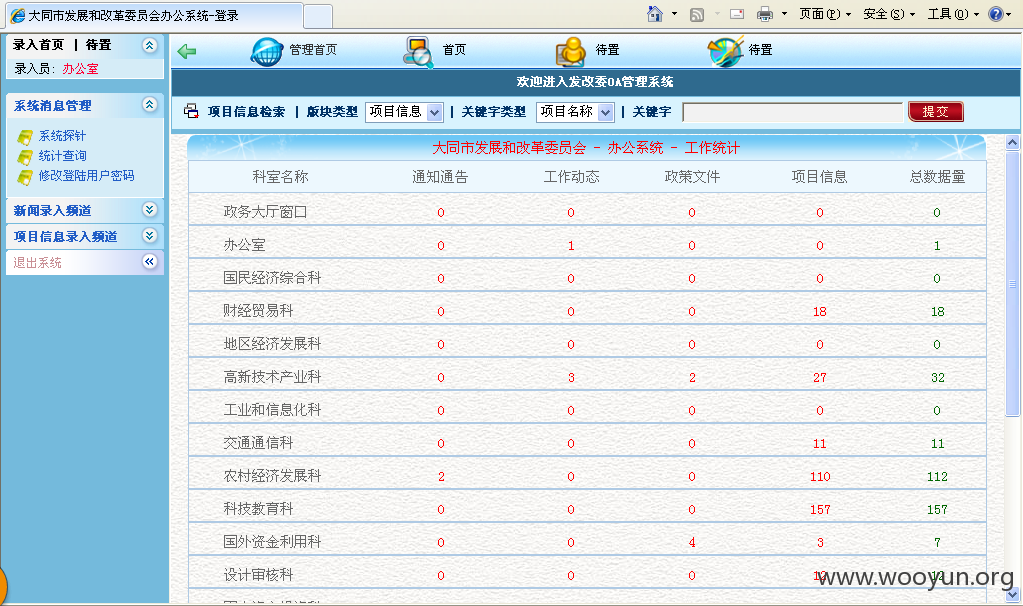1023x606 pixels.
Task: Open the 统计查询 link
Action: (x=62, y=156)
